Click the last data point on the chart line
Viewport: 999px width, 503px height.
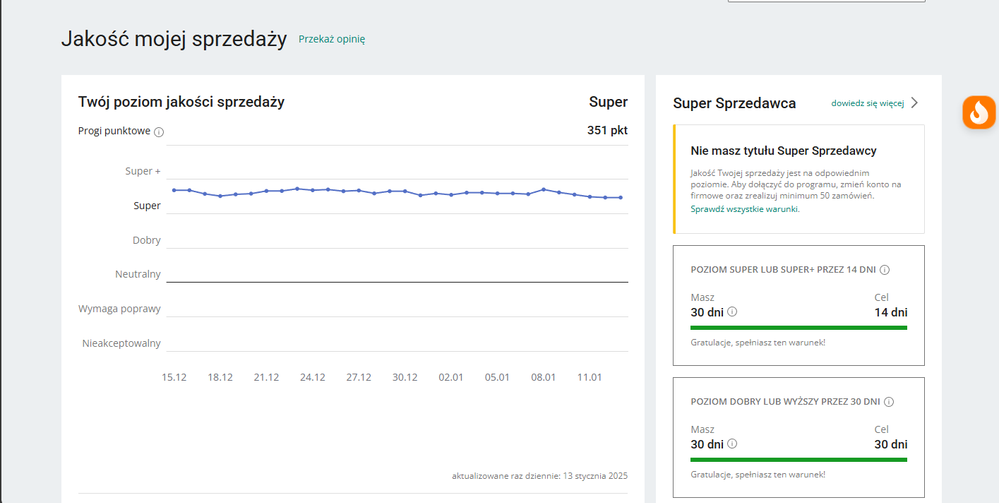(621, 198)
